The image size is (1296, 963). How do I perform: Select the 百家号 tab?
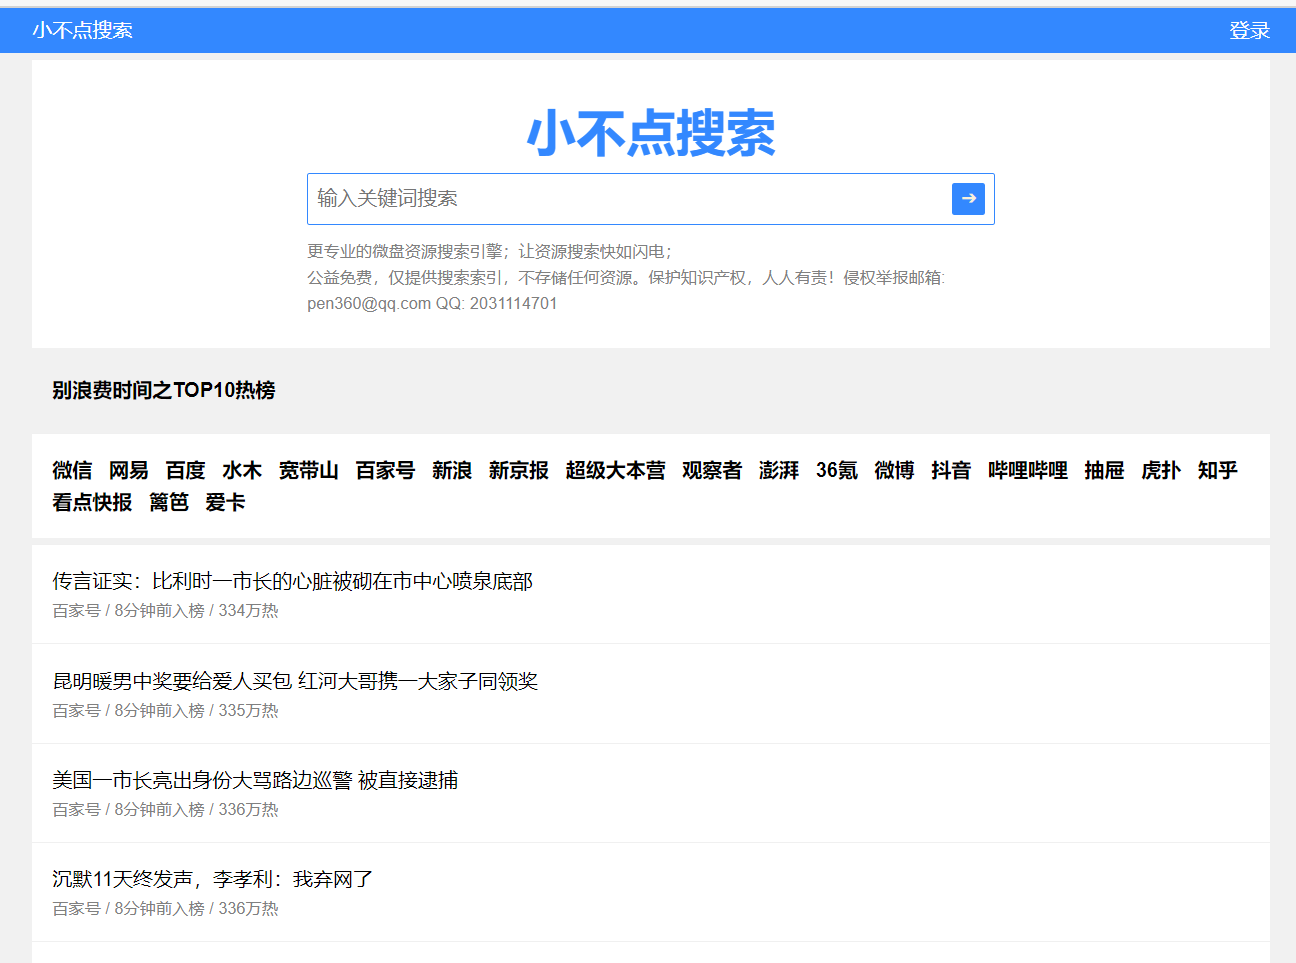point(385,470)
